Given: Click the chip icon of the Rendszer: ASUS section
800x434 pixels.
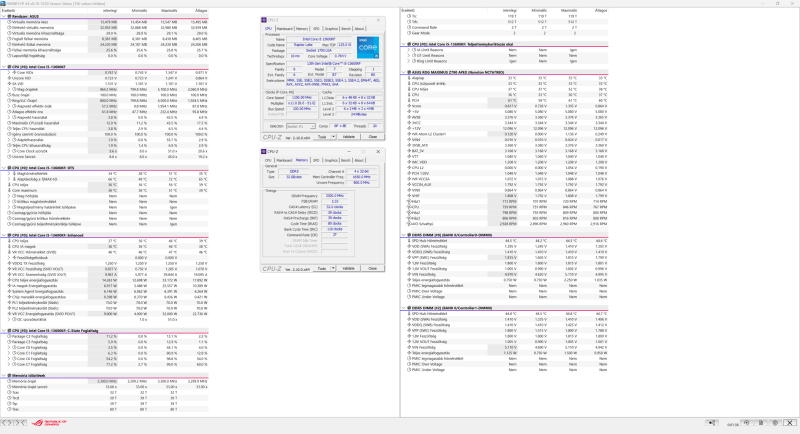Looking at the screenshot, I should point(10,16).
